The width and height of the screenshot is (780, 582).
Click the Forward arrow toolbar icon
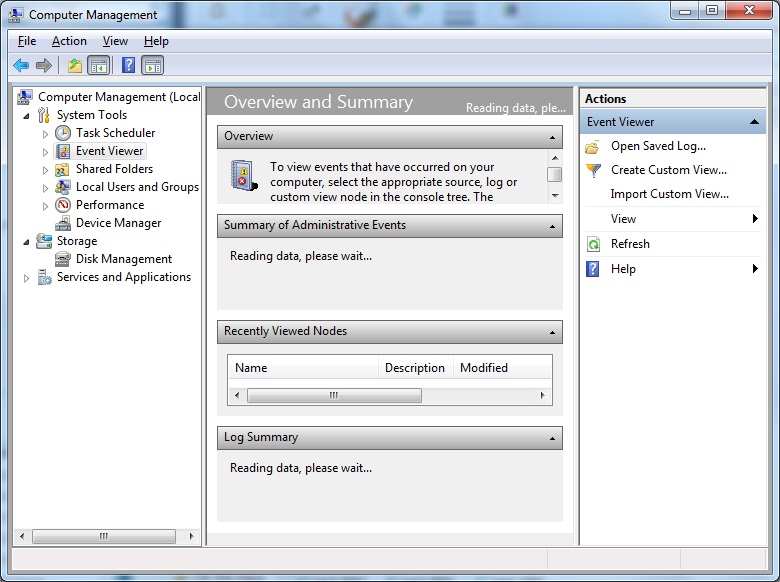[44, 65]
